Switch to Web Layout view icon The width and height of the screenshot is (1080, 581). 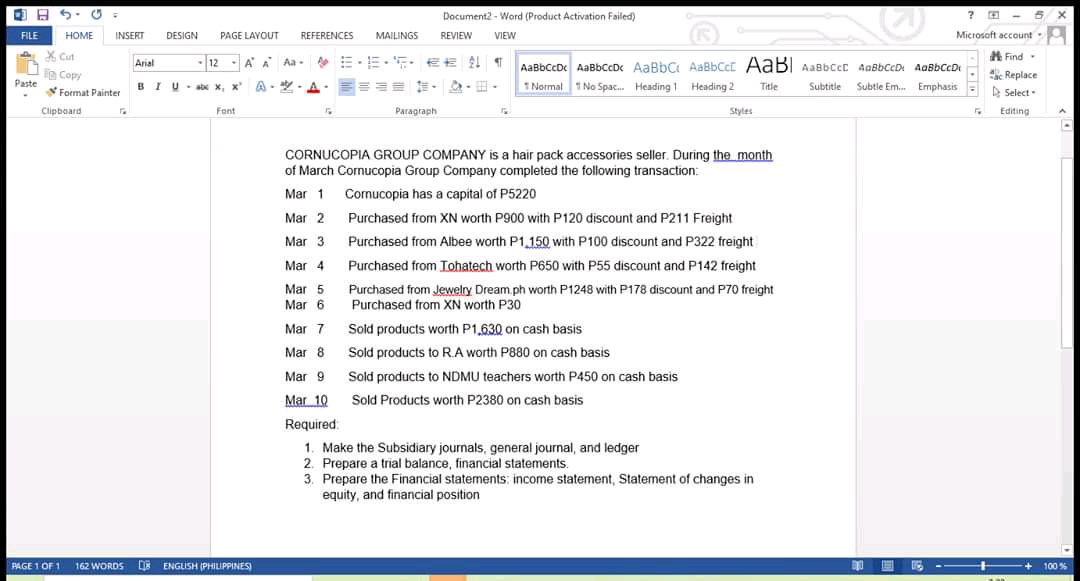point(917,566)
